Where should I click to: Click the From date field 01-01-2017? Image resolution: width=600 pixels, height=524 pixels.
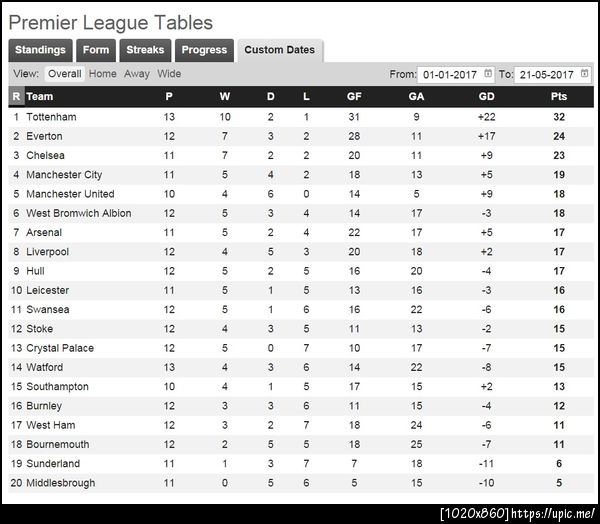450,74
